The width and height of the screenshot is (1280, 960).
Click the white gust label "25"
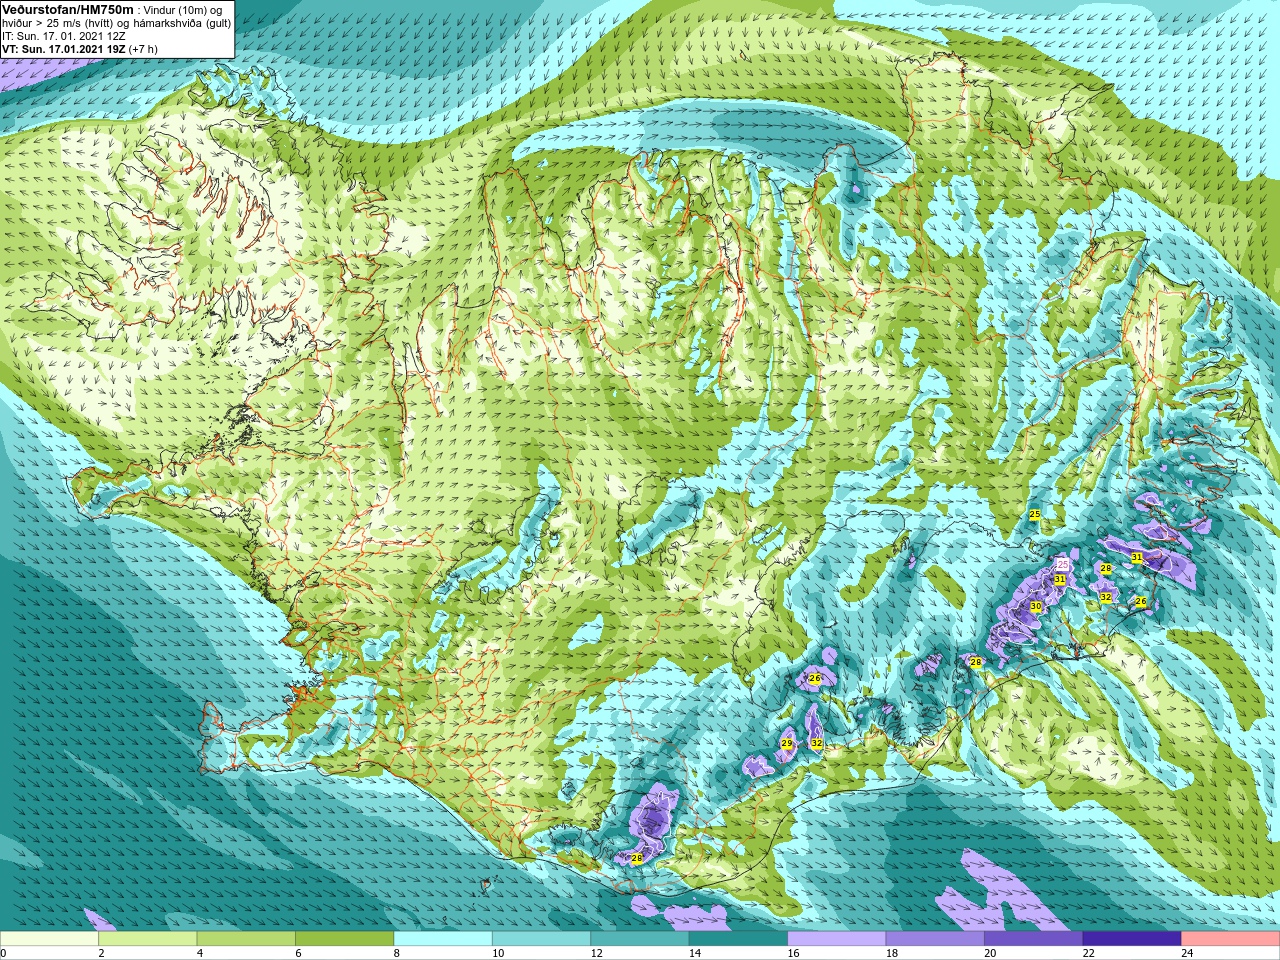[x=1063, y=565]
